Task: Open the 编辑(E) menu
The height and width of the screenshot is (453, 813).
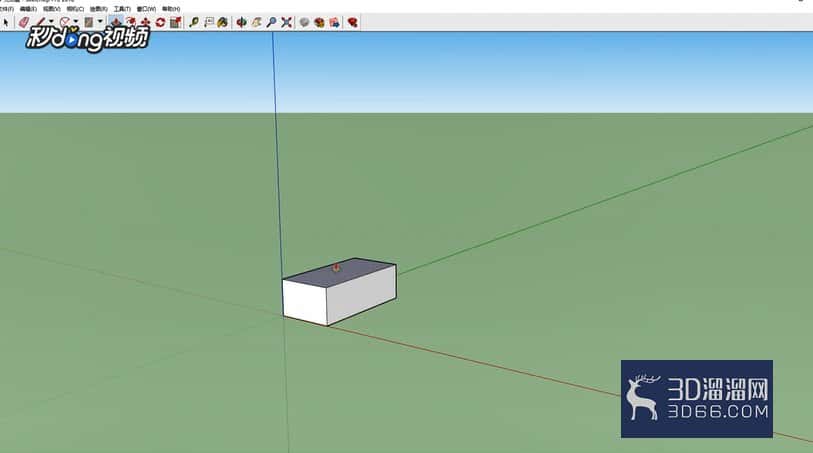Action: coord(28,9)
